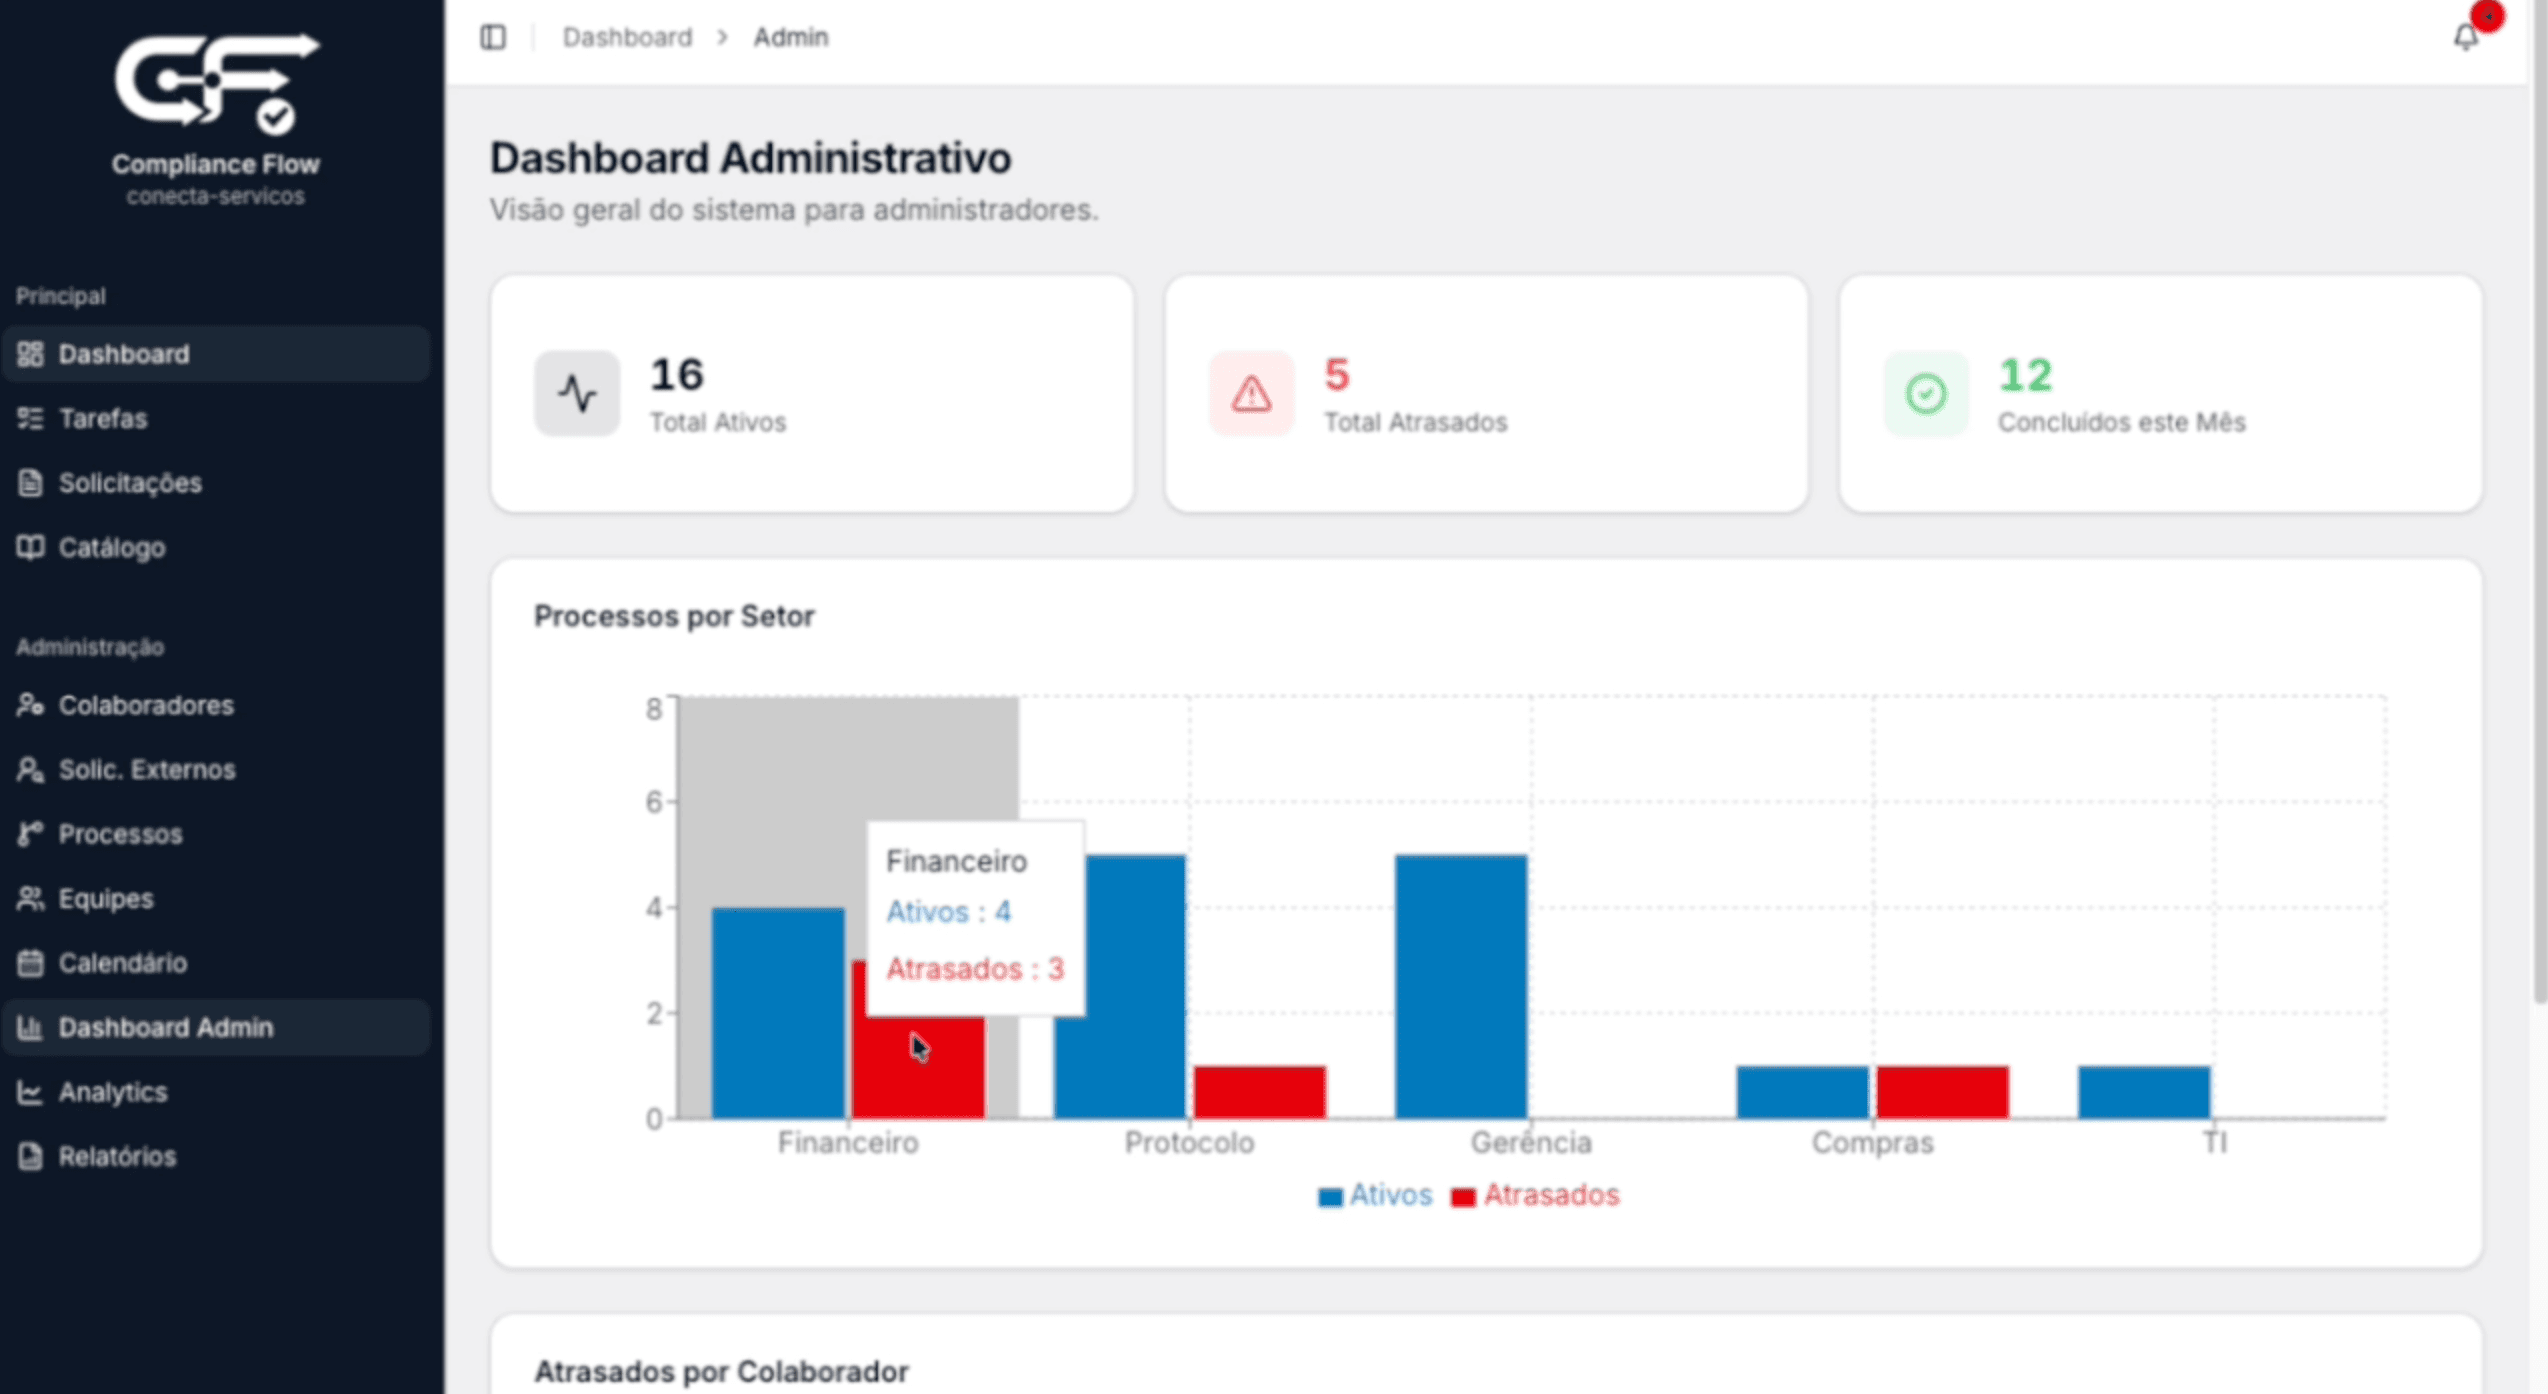Click the Catálogo book icon
Viewport: 2548px width, 1394px height.
coord(30,547)
